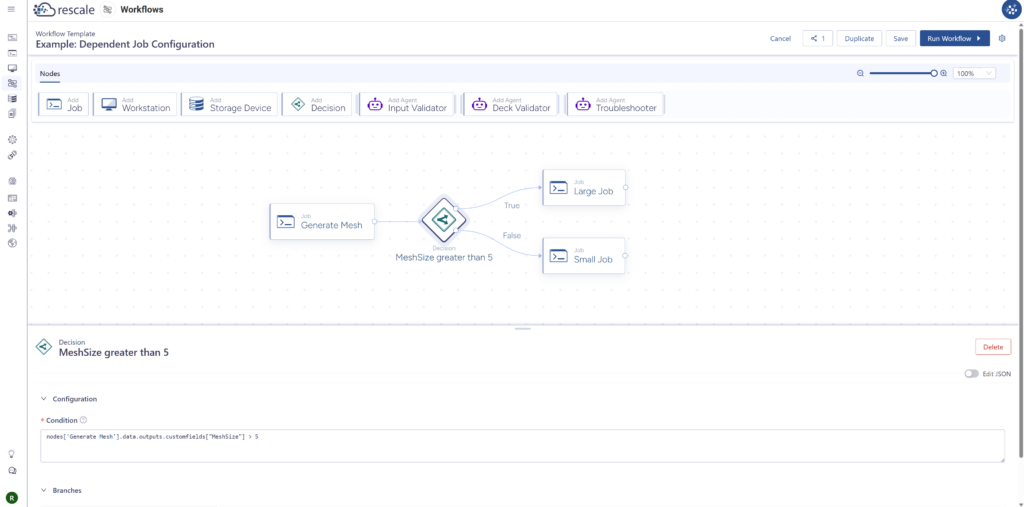Select the Decision diamond node on canvas
The height and width of the screenshot is (507, 1024).
(x=443, y=220)
